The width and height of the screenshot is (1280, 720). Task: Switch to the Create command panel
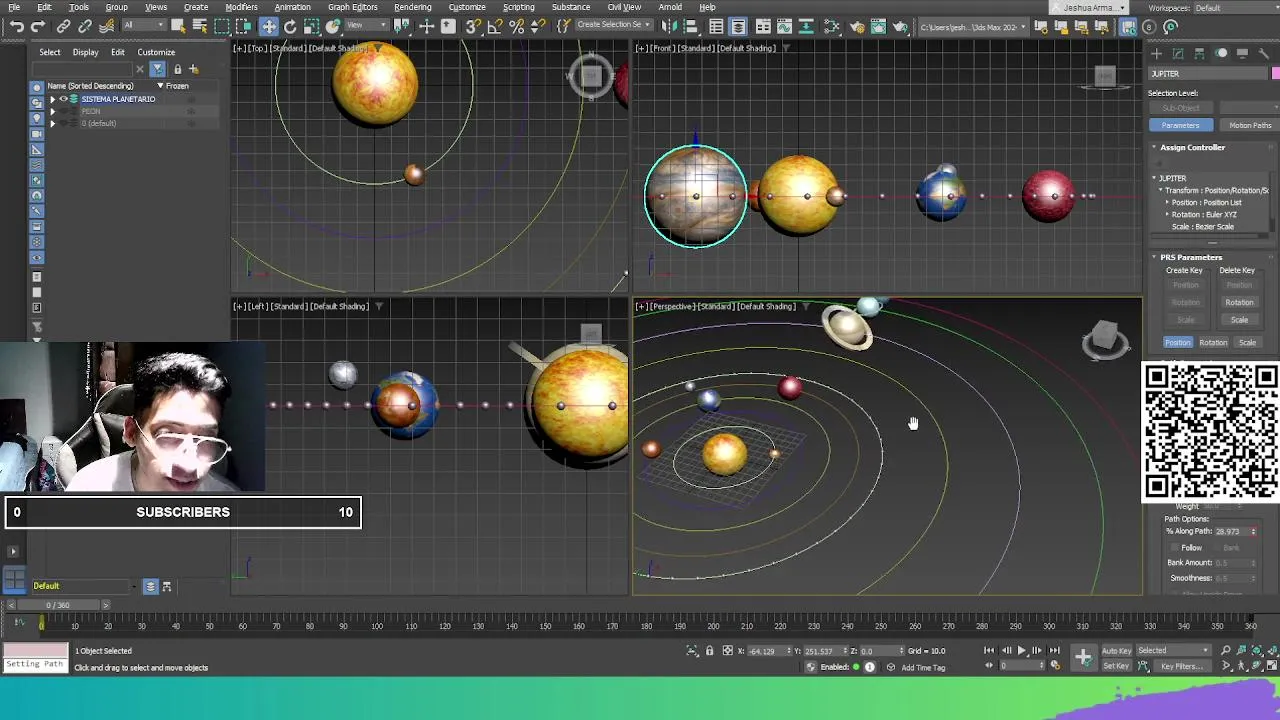pos(1157,53)
